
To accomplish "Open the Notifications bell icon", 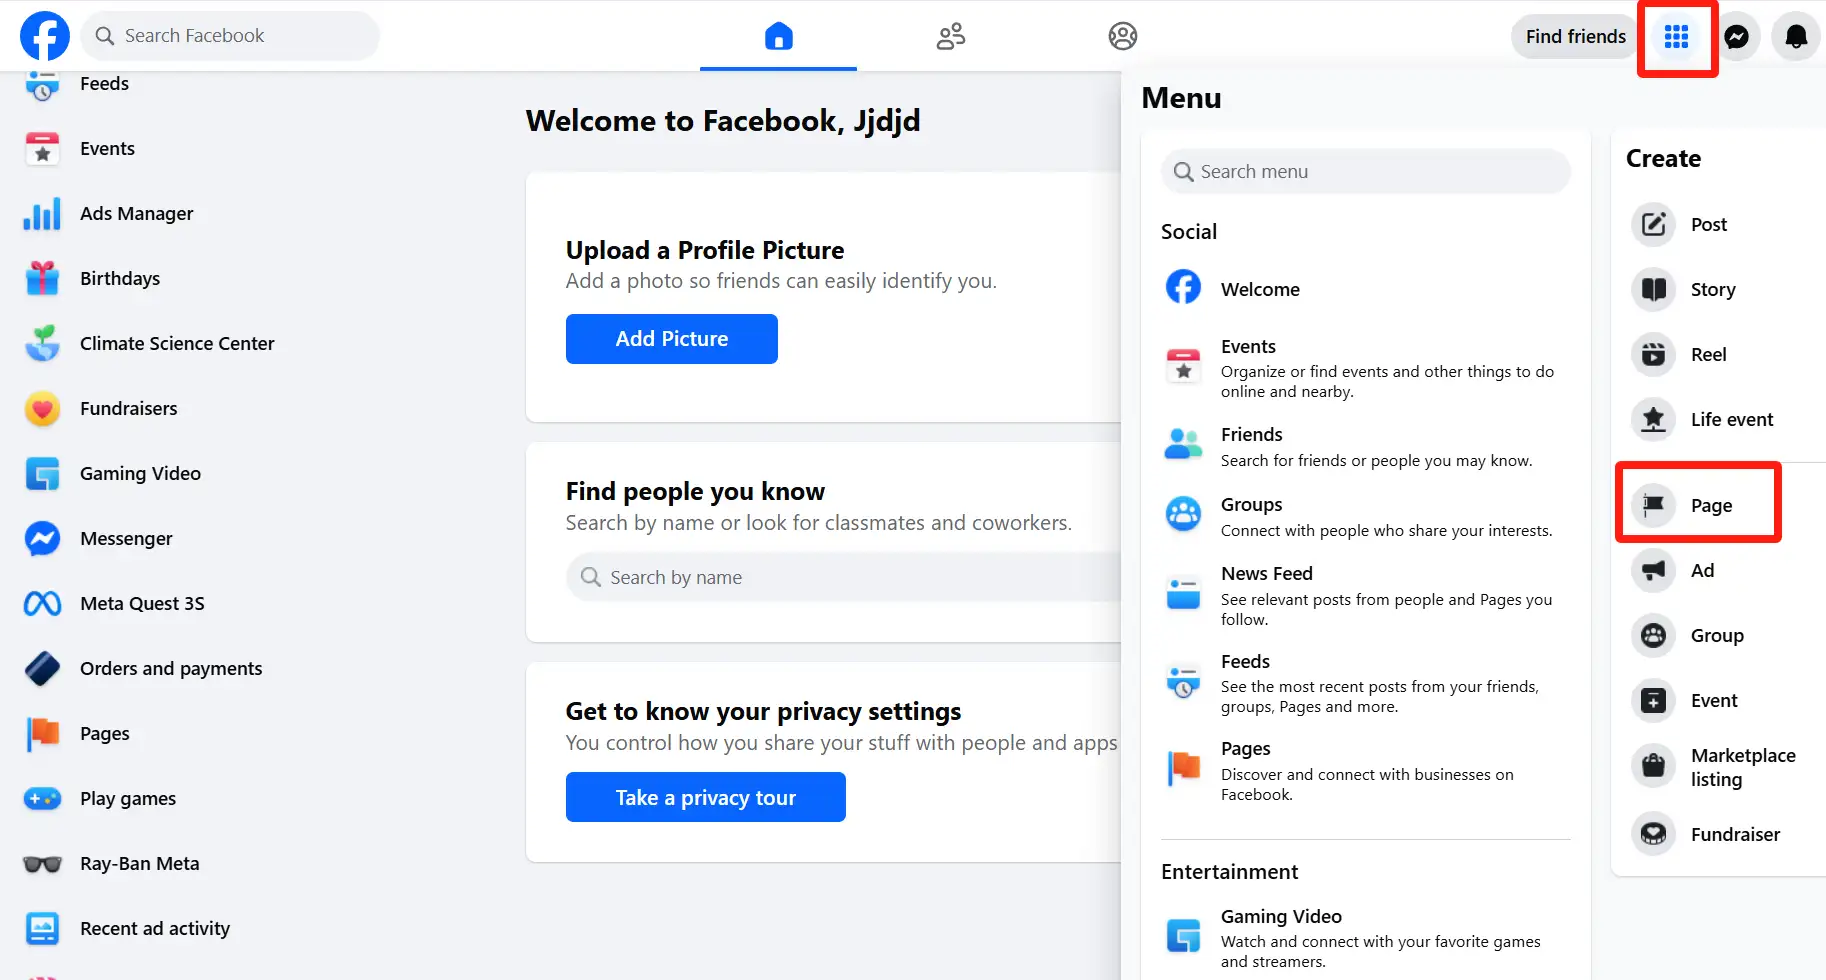I will 1796,37.
